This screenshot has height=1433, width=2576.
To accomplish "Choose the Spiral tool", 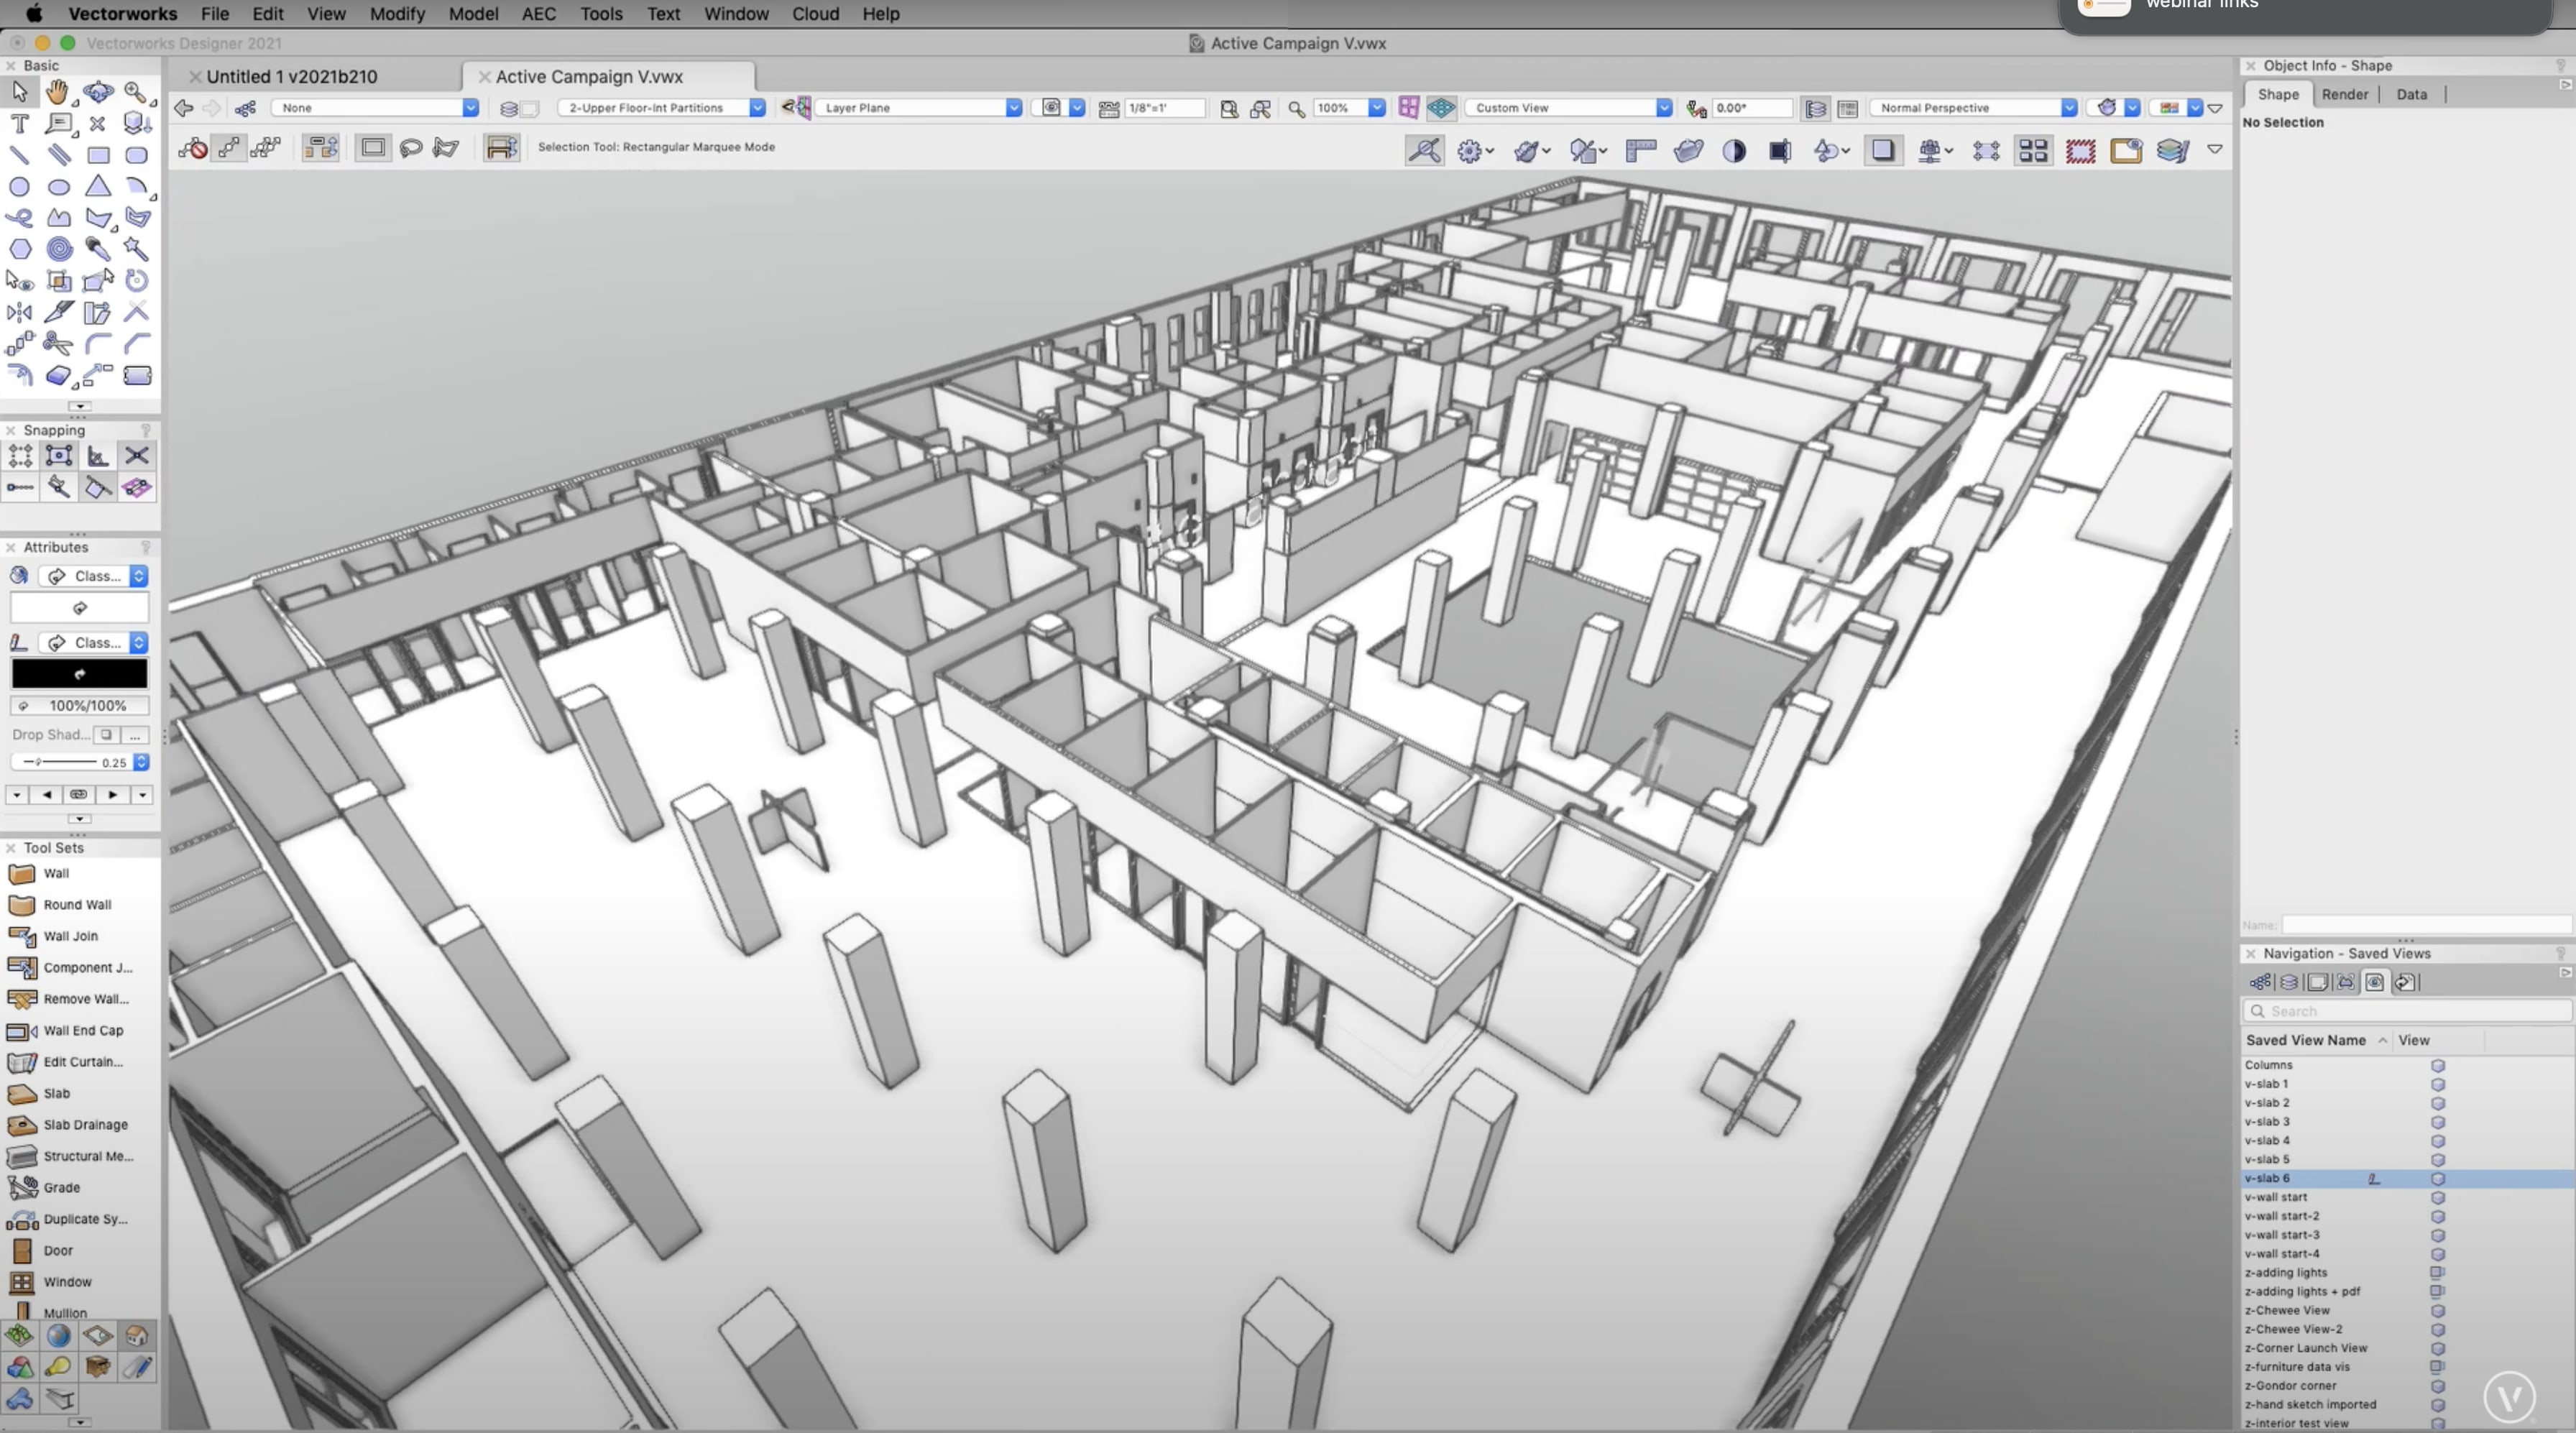I will click(58, 249).
